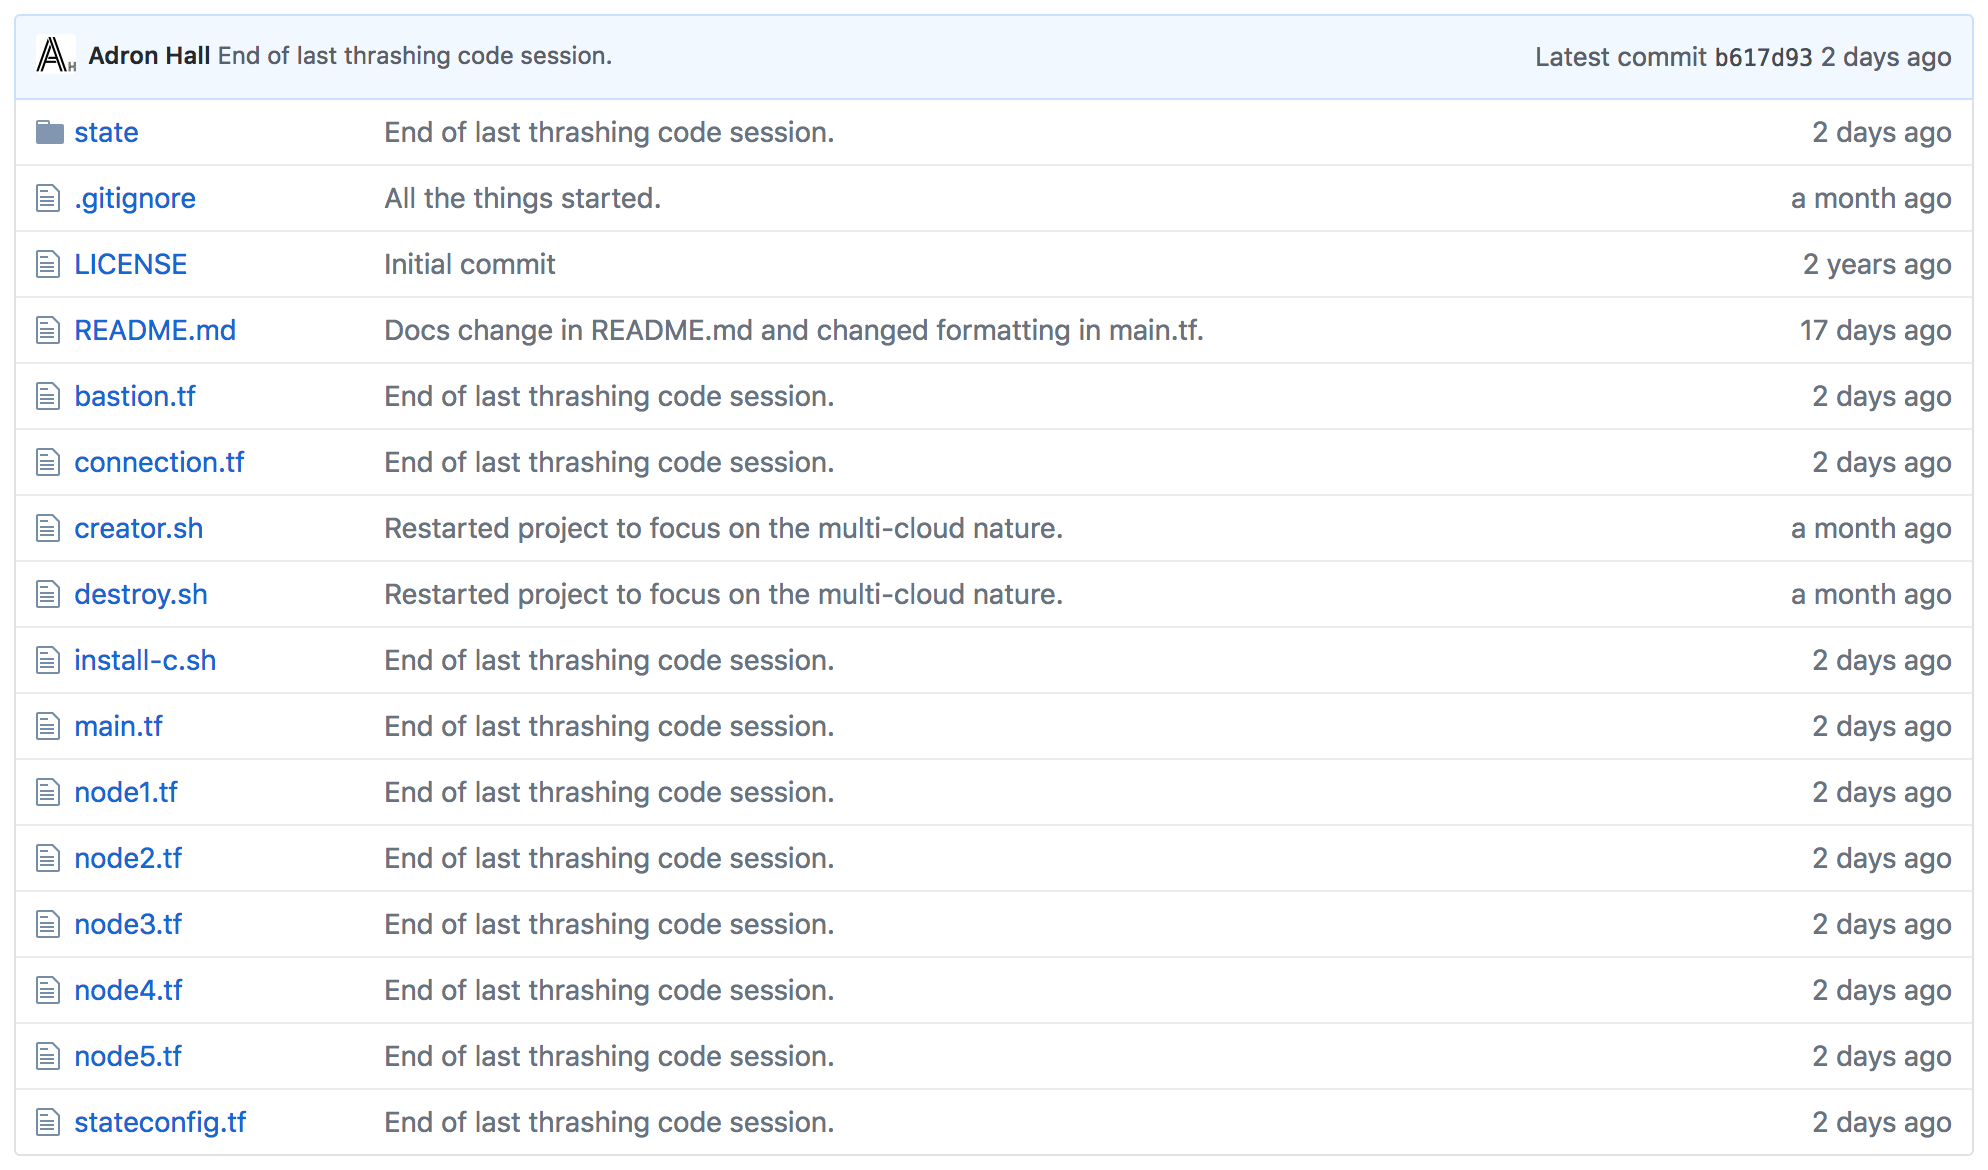This screenshot has height=1170, width=1988.
Task: Click the file icon beside README.md
Action: (48, 330)
